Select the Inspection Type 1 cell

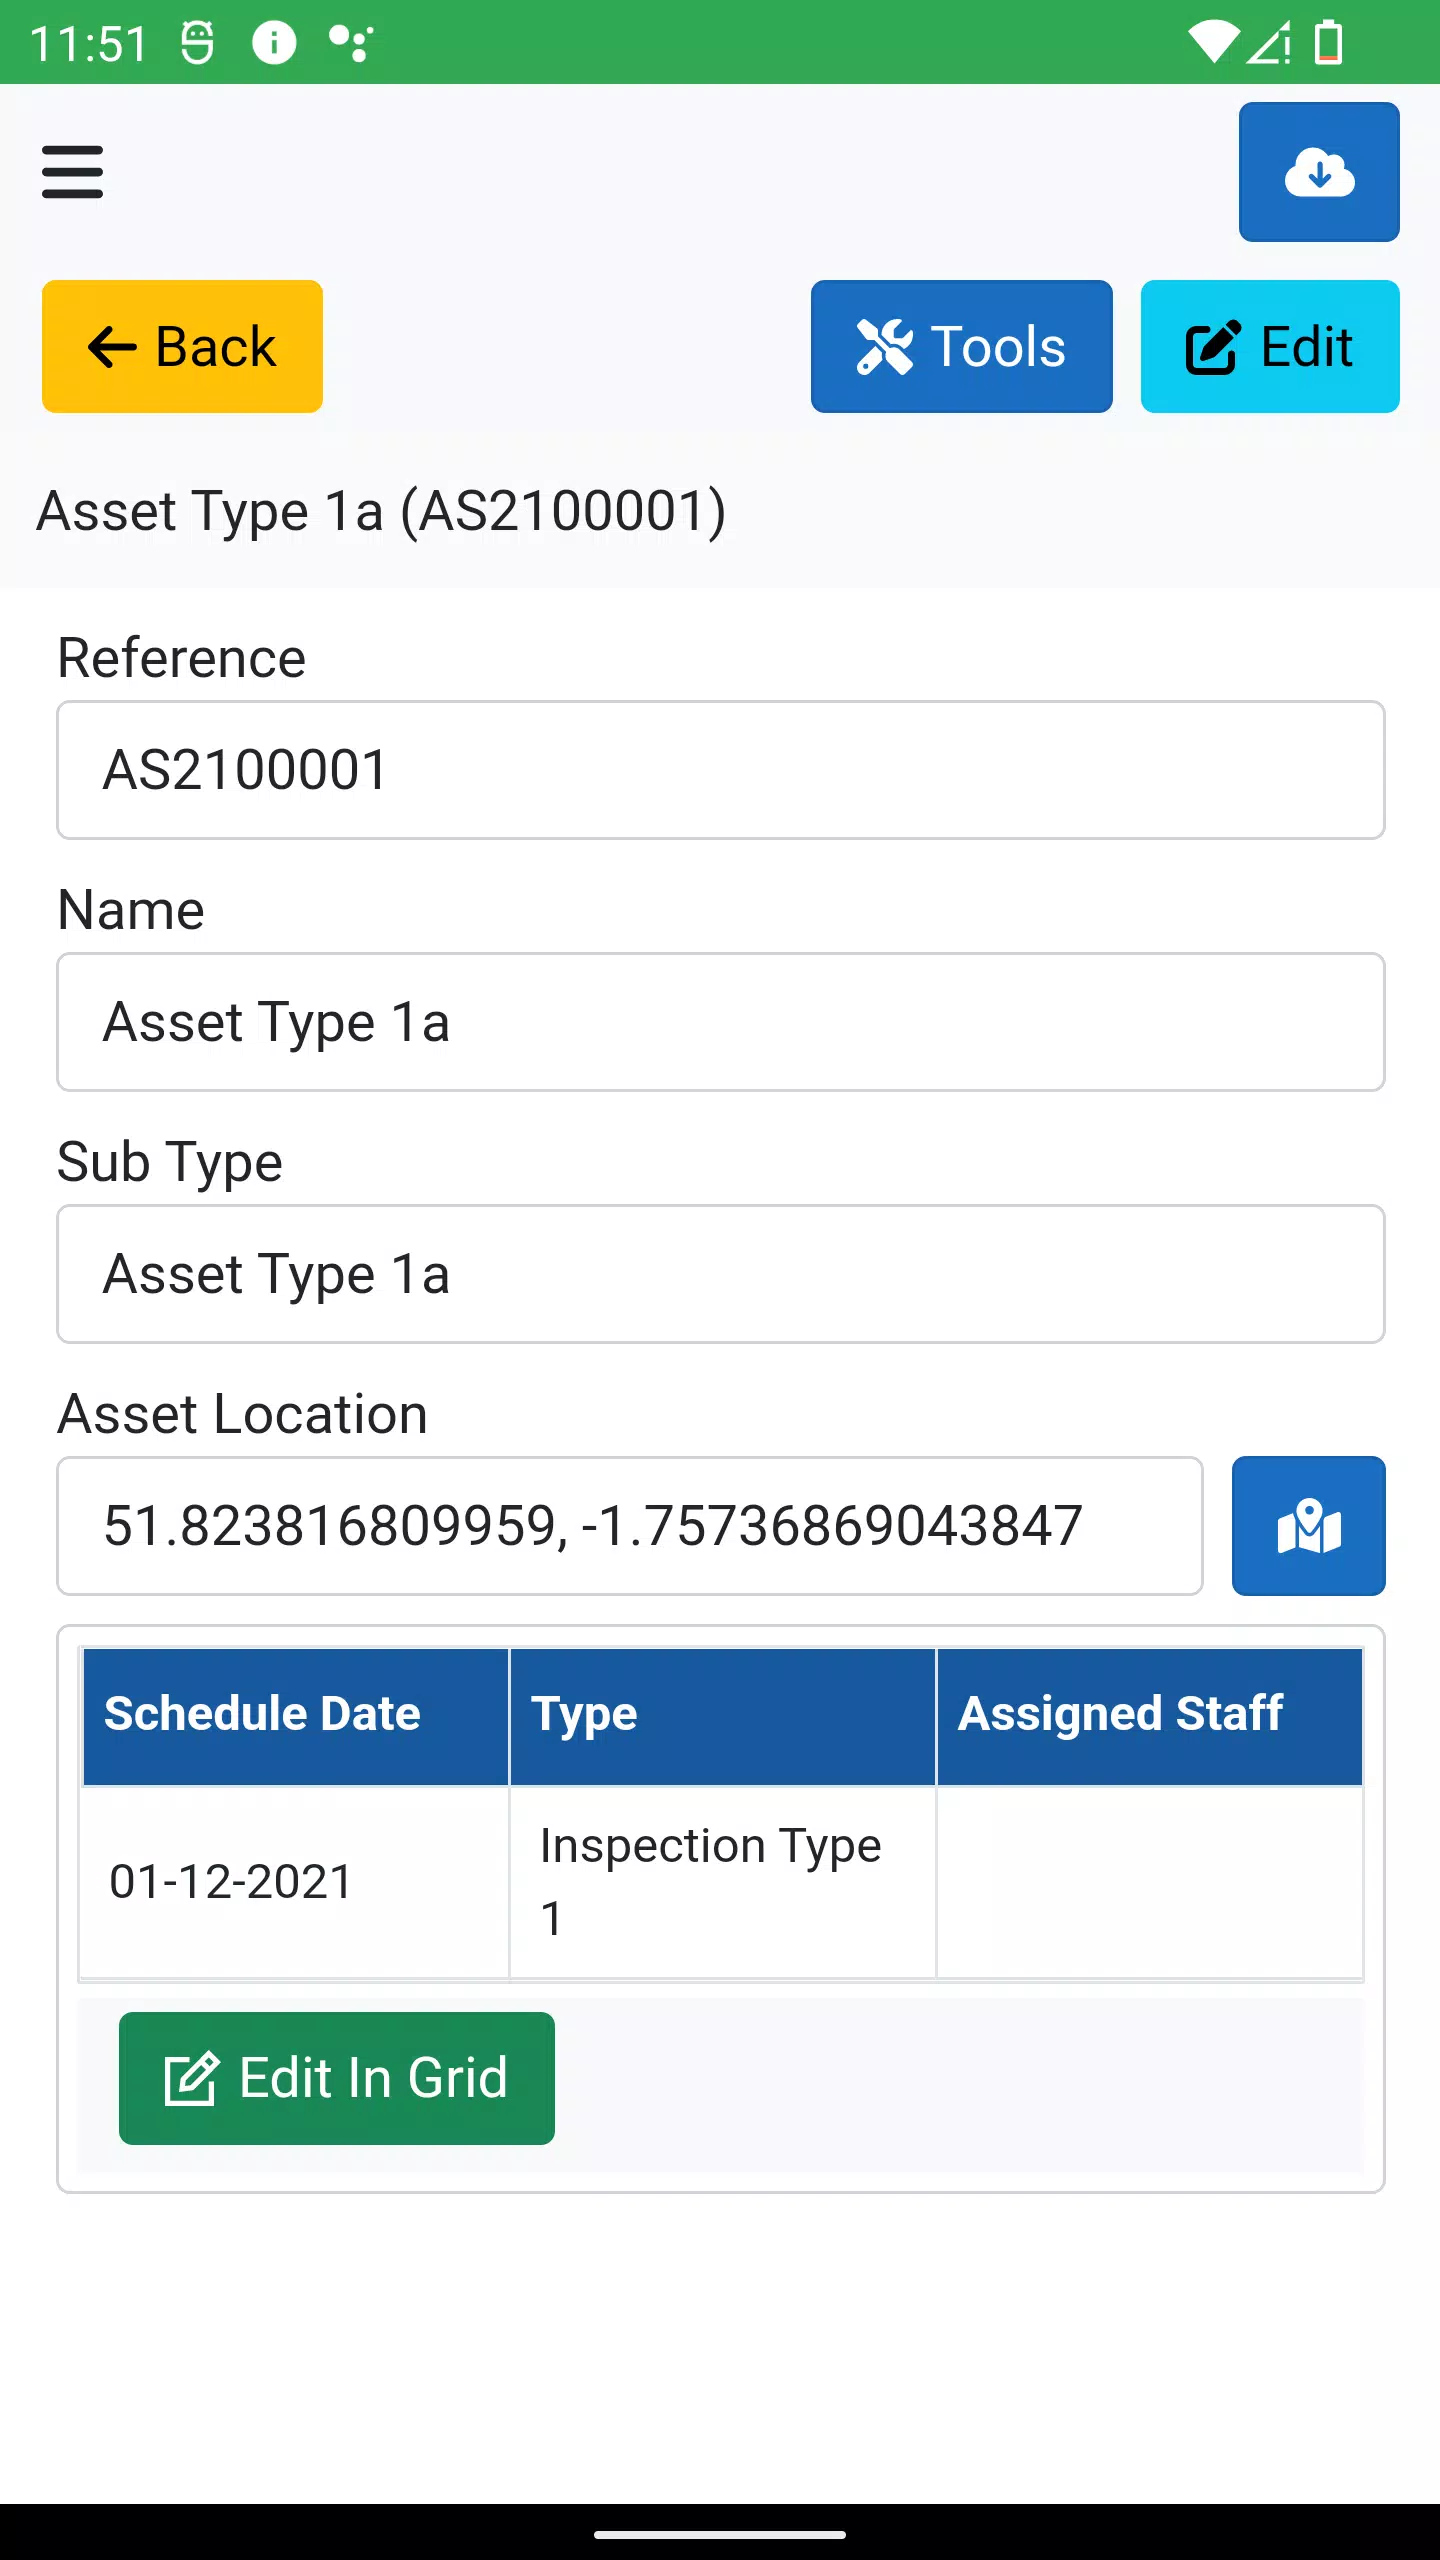[723, 1882]
